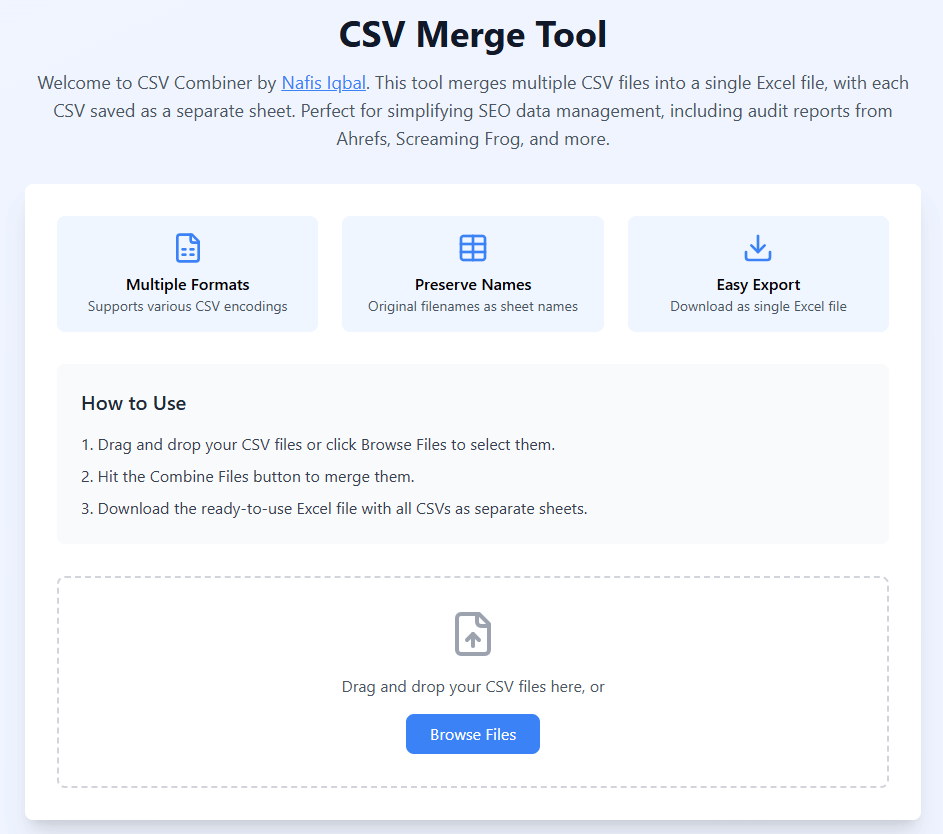Click 'Original filenames as sheet names' text

[473, 307]
